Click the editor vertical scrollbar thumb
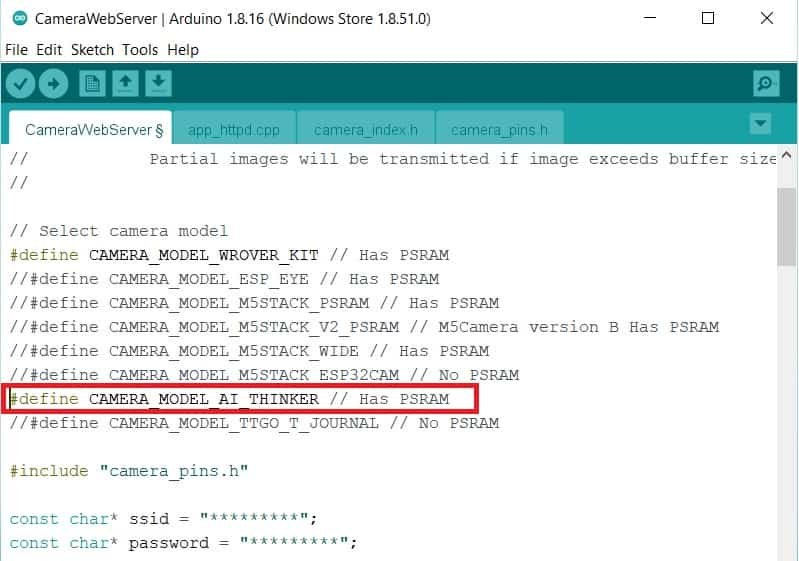The height and width of the screenshot is (561, 799). click(787, 227)
